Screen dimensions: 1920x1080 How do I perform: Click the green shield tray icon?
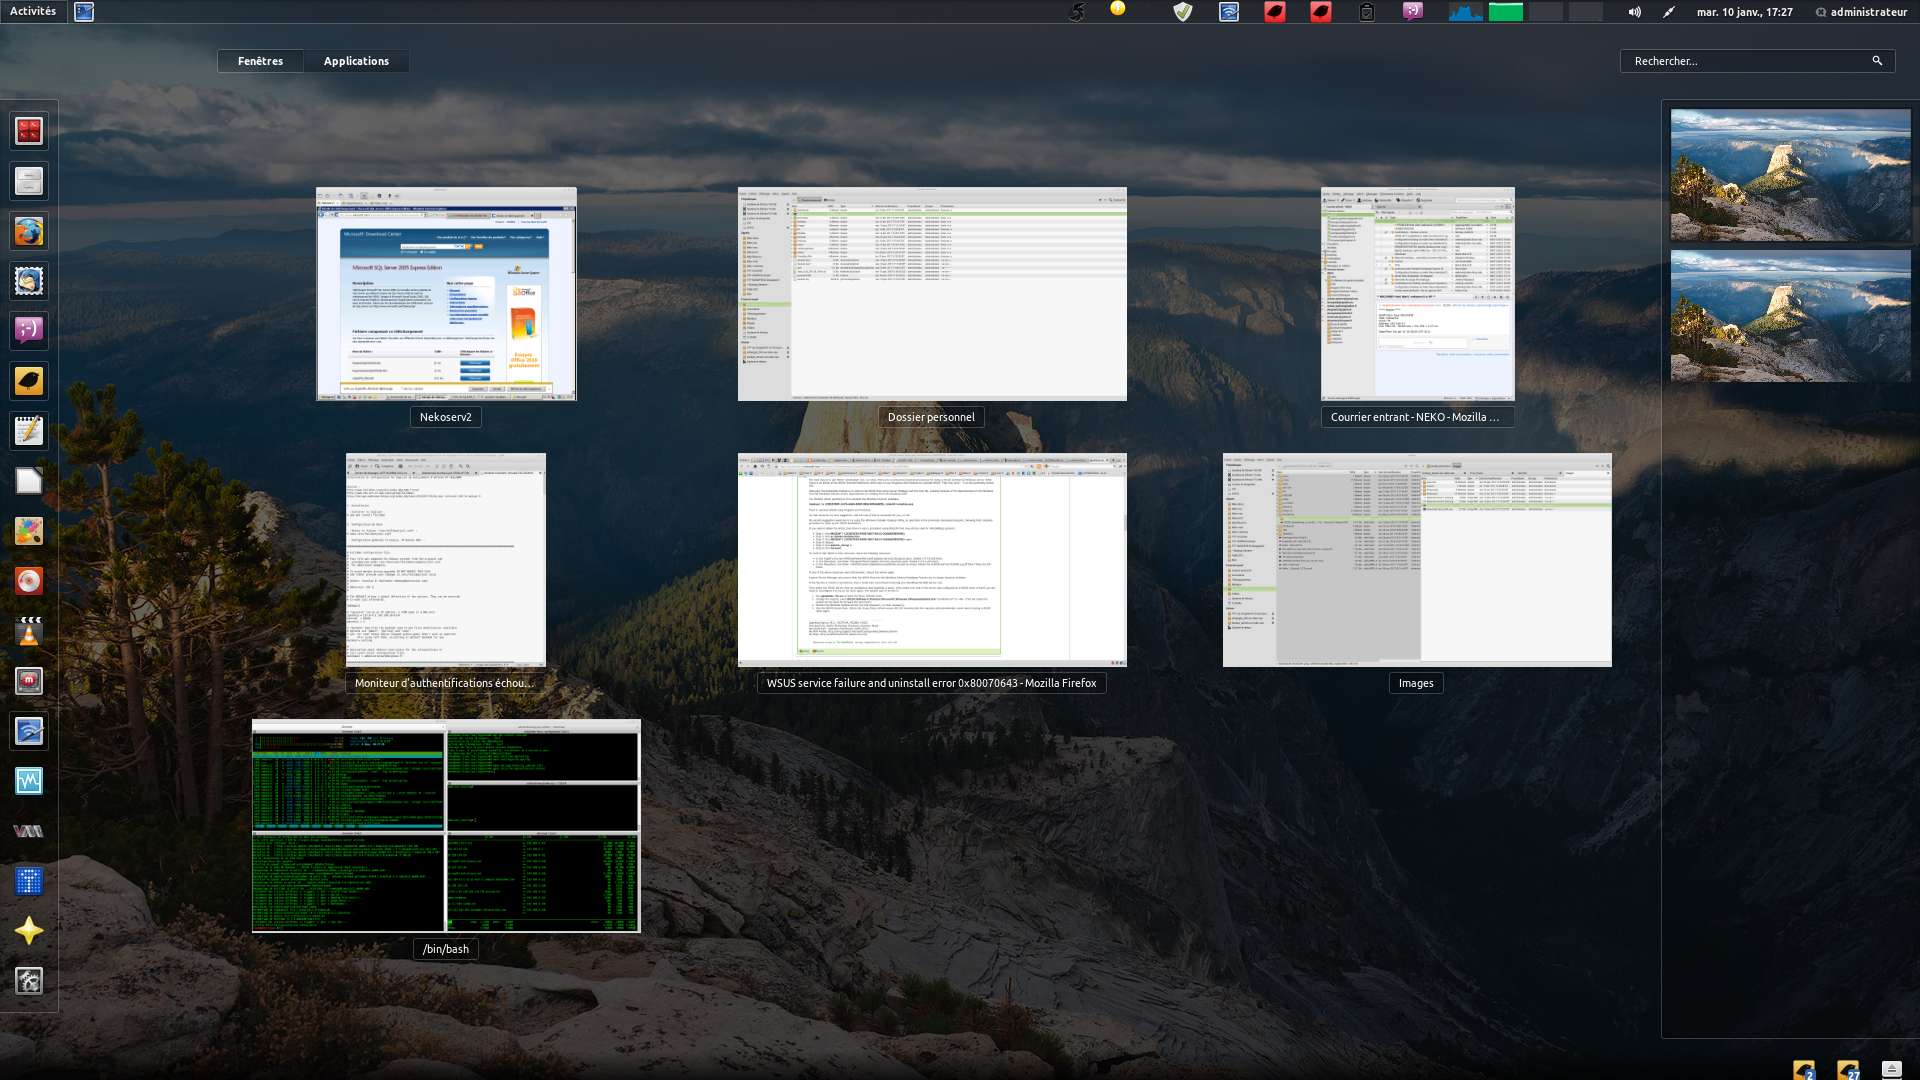[x=1183, y=12]
